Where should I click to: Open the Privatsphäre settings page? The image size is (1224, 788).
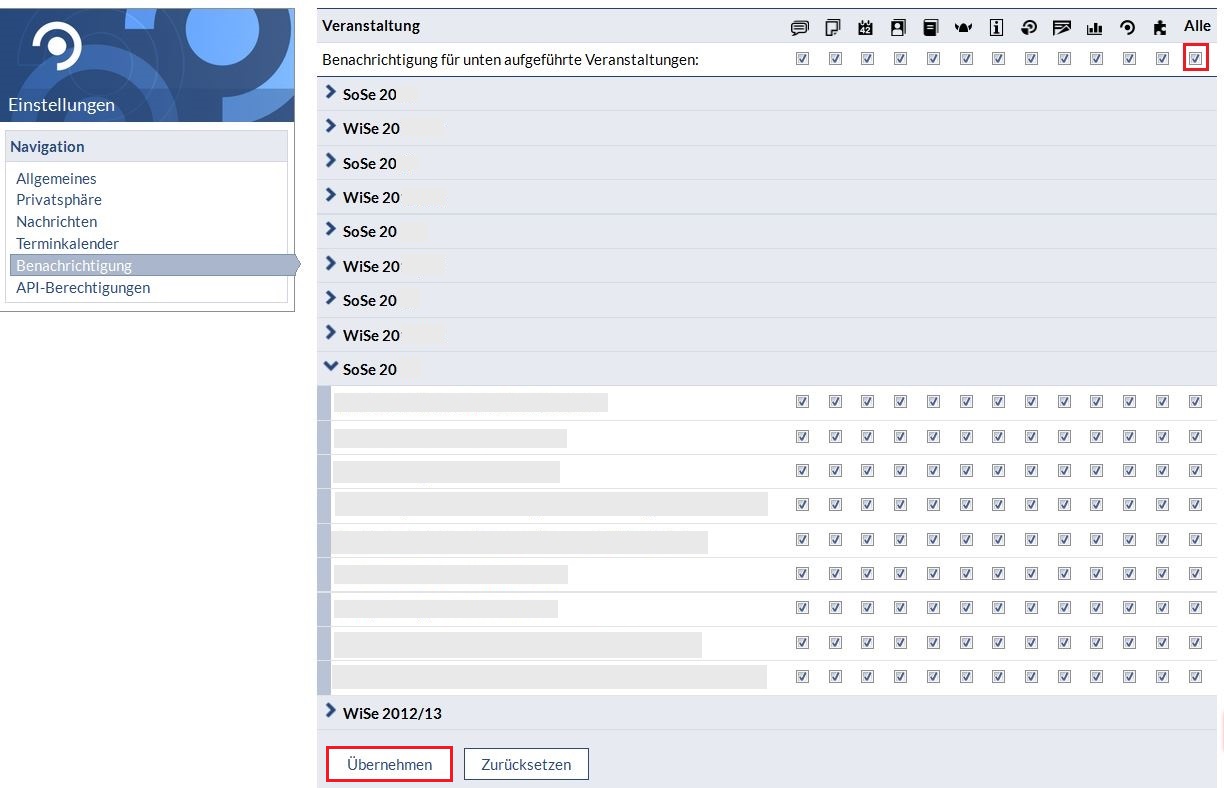tap(59, 200)
